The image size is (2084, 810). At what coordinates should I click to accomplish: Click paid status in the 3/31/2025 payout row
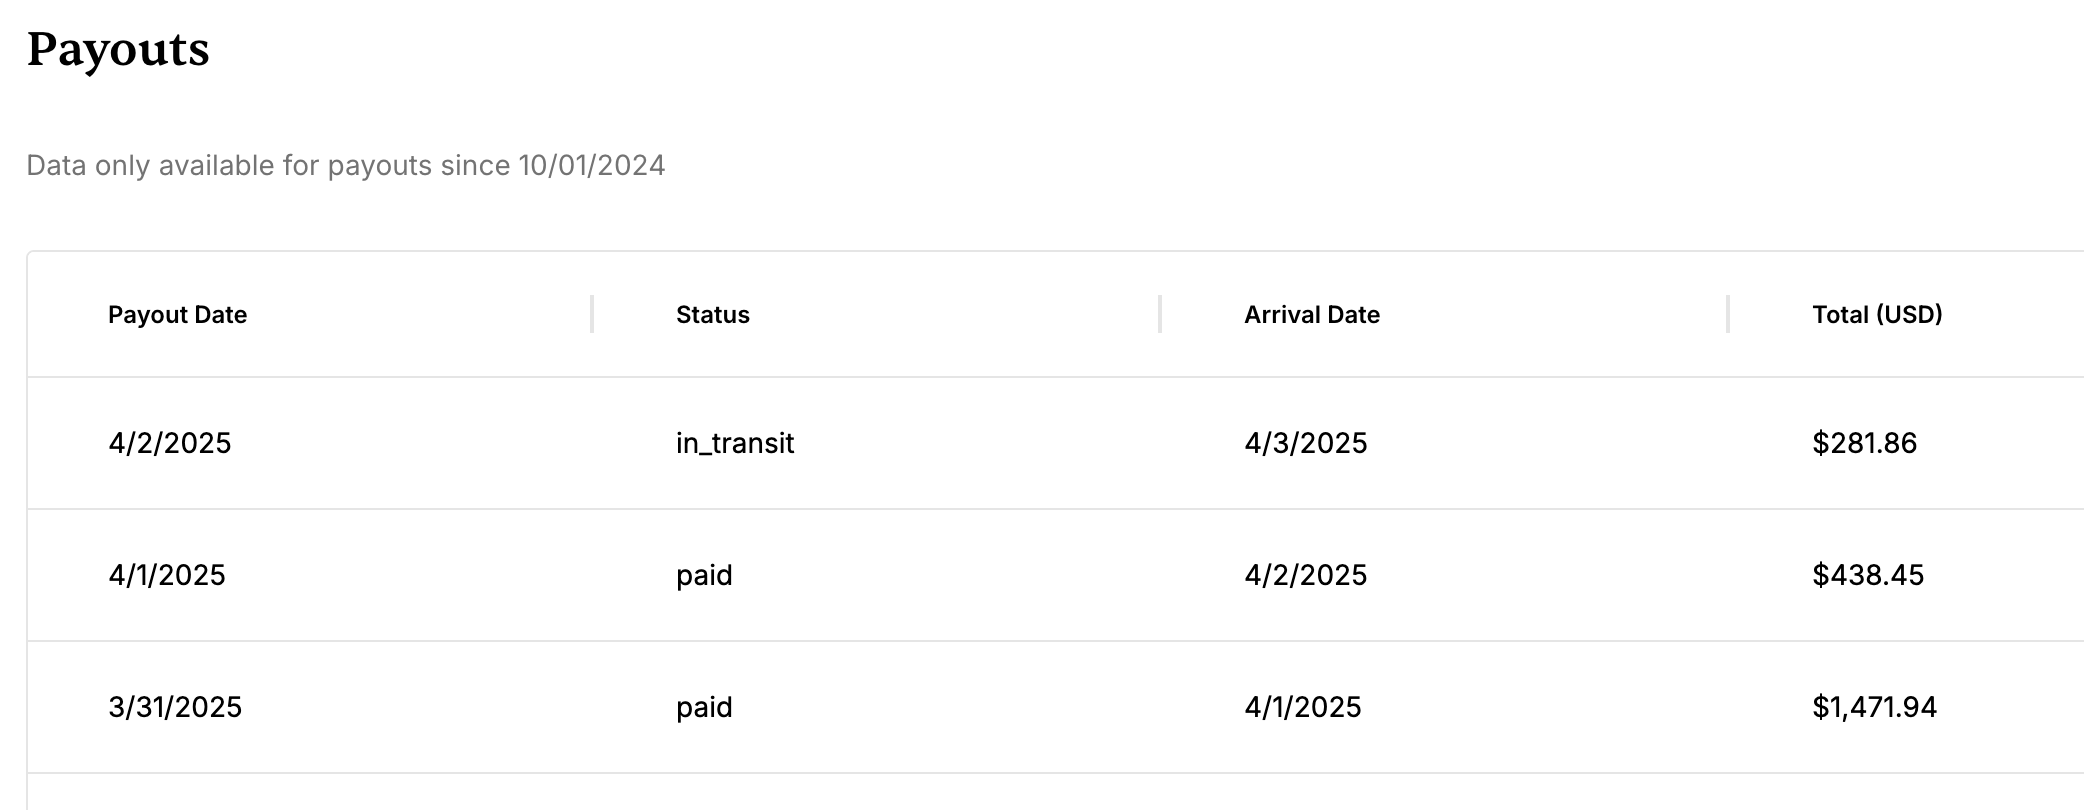(x=704, y=707)
